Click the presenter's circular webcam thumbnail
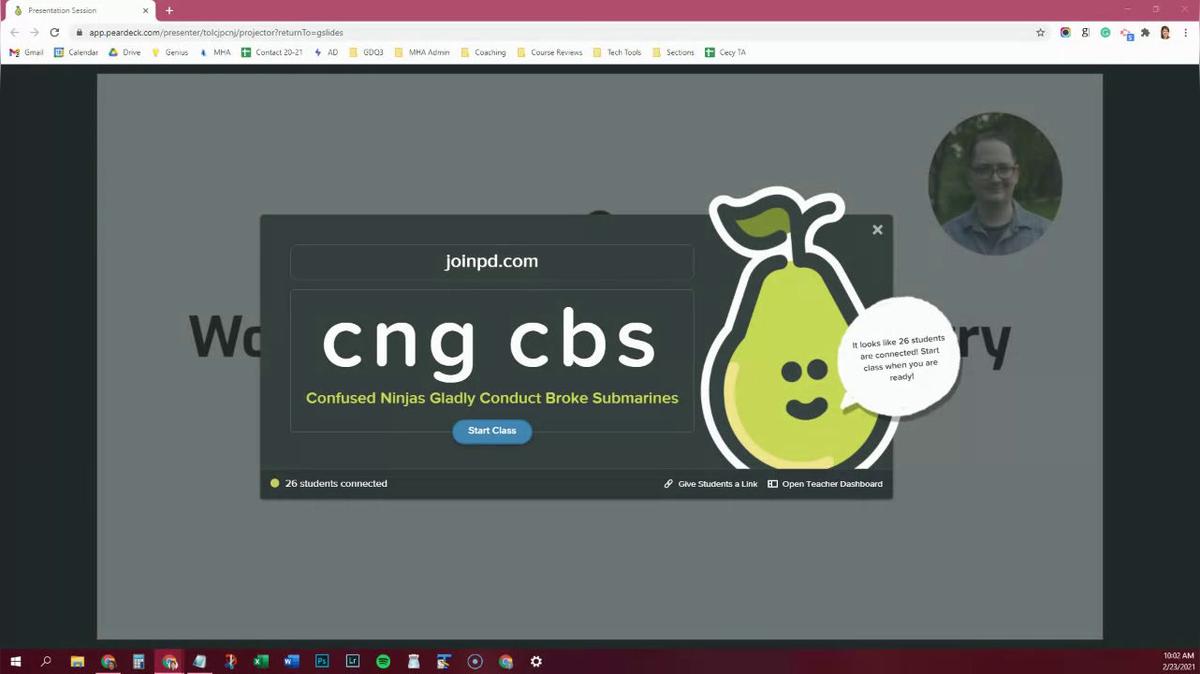 coord(994,183)
